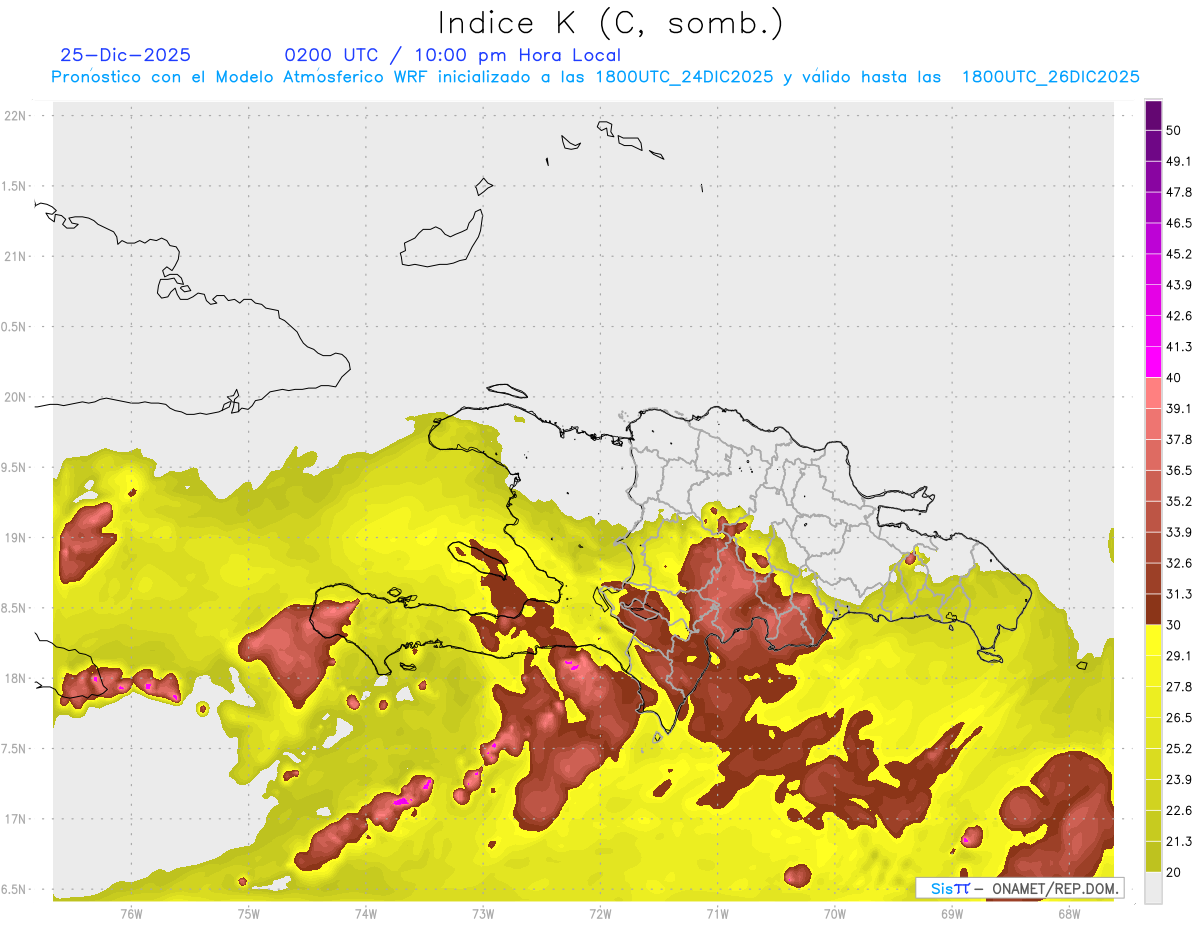Click the colorbar value '36.5'

coord(1179,471)
